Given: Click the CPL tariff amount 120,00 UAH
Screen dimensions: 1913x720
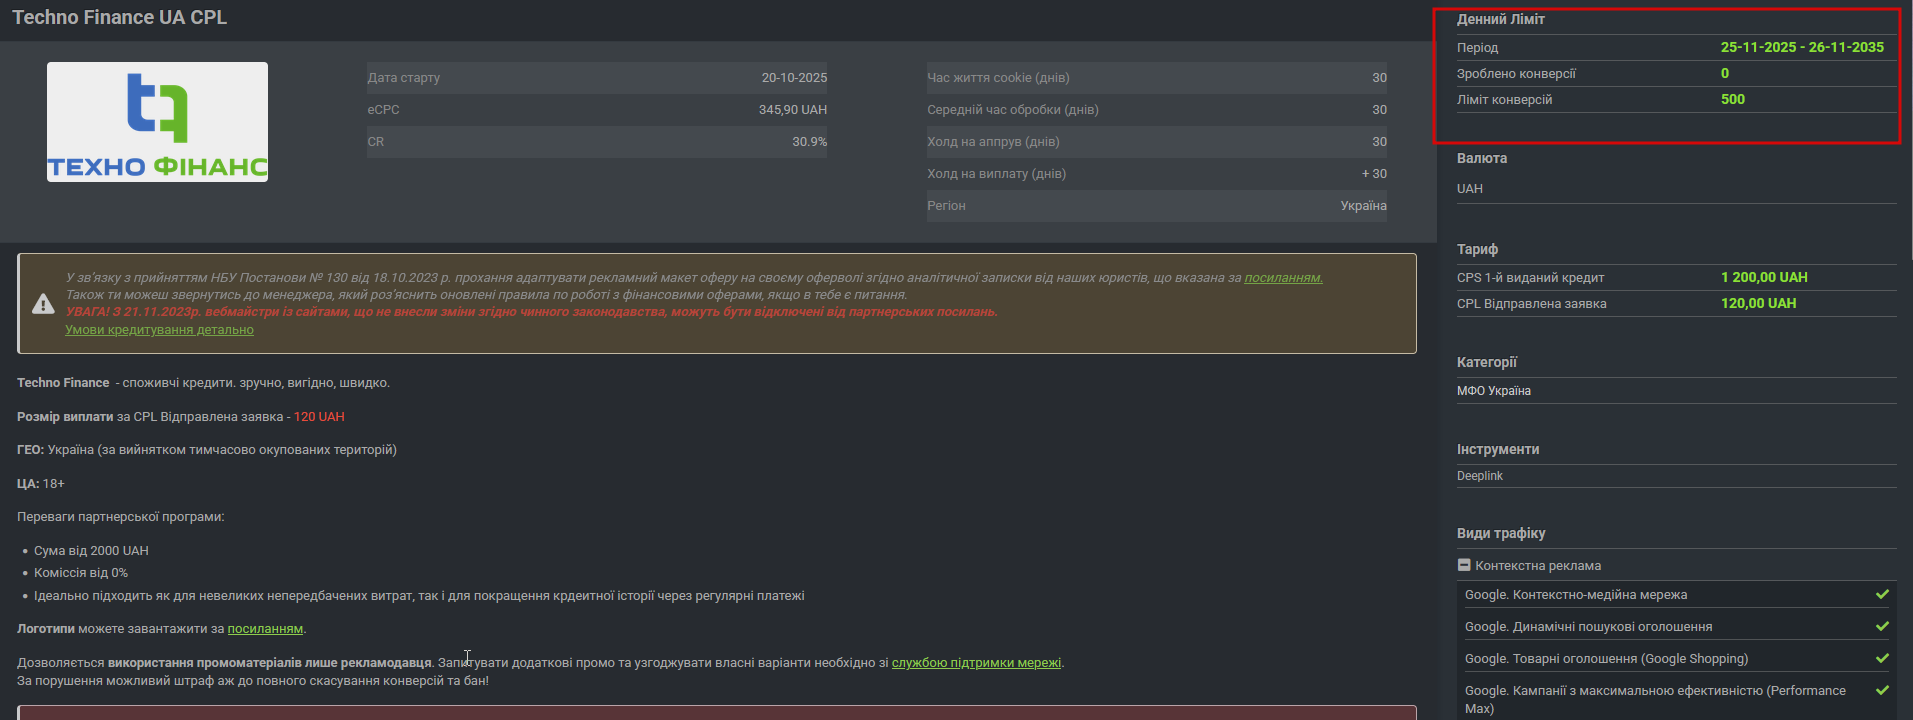Looking at the screenshot, I should [1758, 303].
